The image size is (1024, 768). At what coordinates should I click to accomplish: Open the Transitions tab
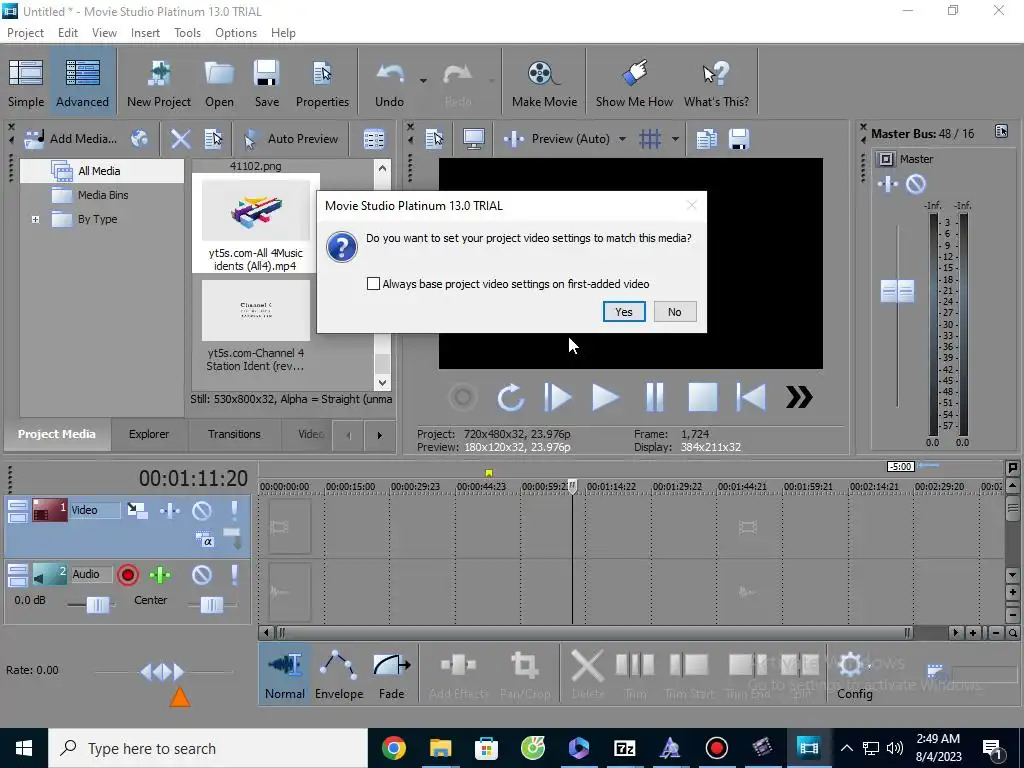click(x=234, y=434)
